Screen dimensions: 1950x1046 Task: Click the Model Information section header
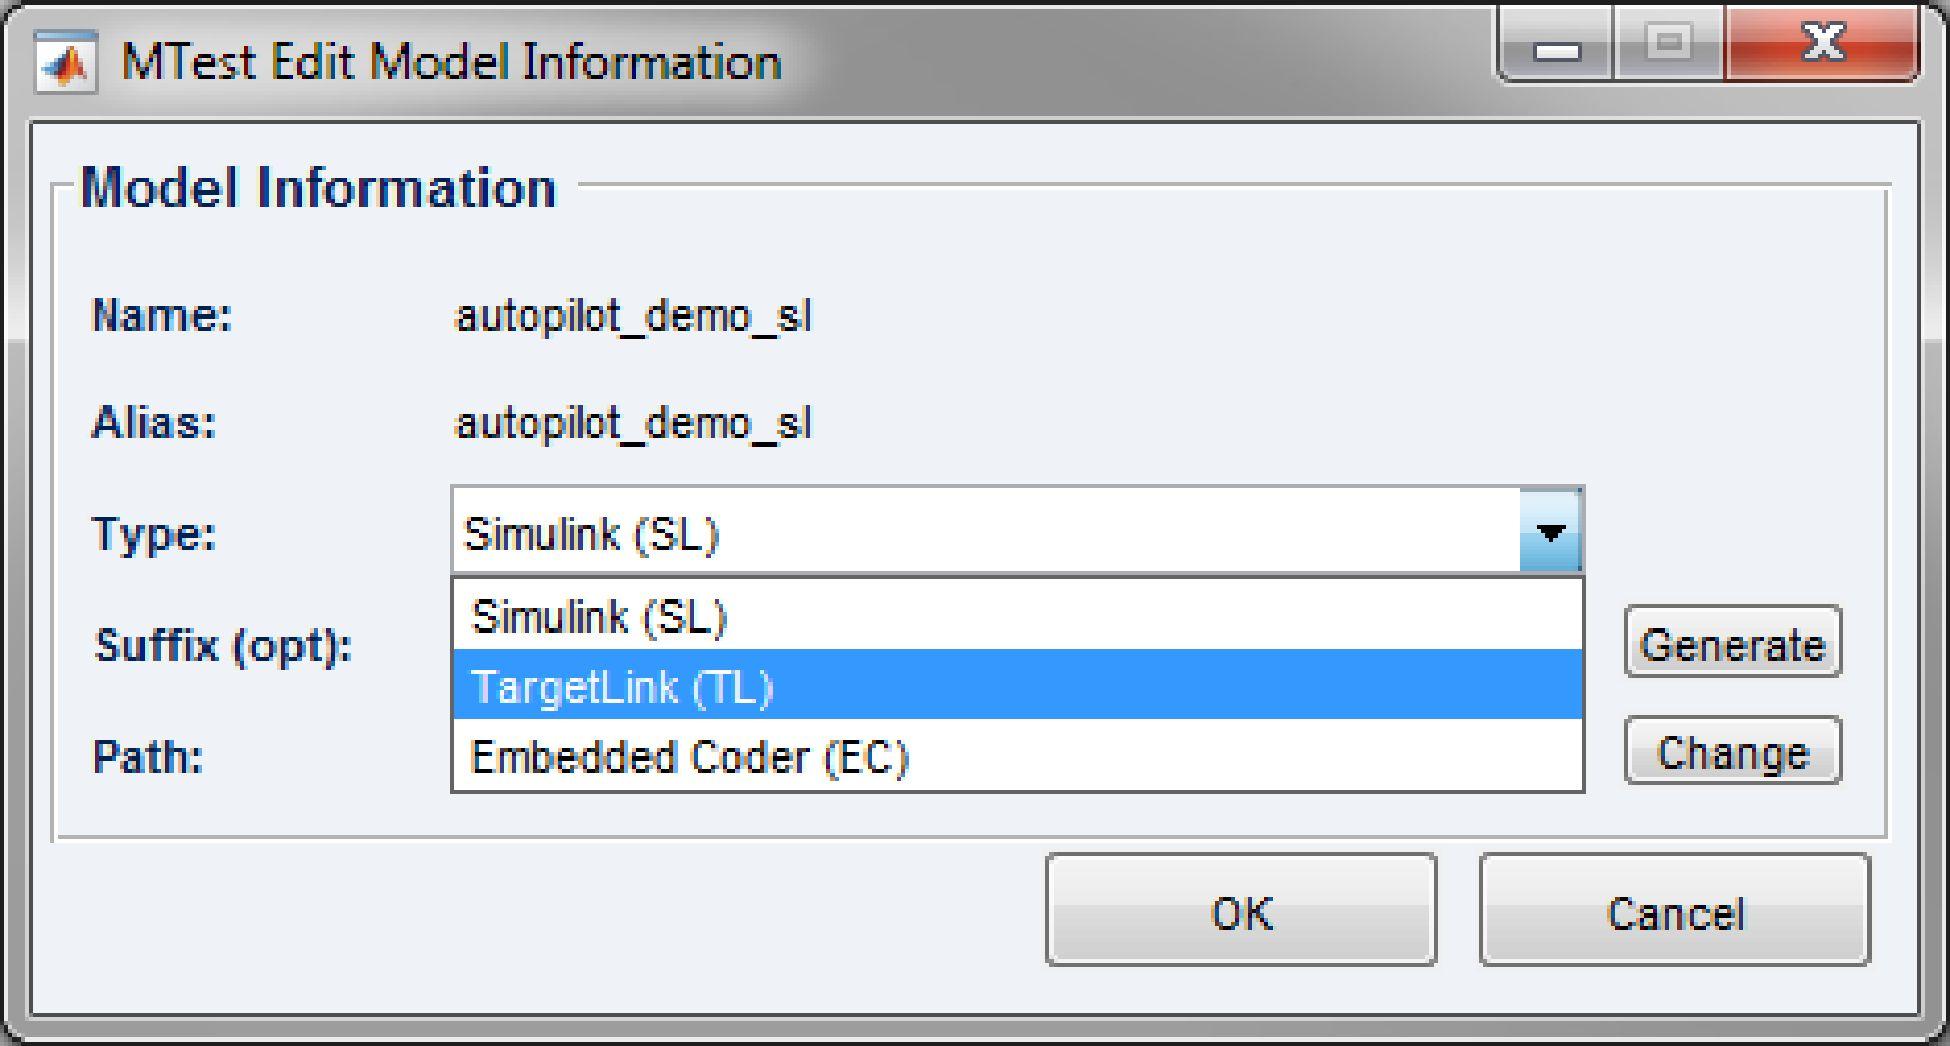(320, 186)
